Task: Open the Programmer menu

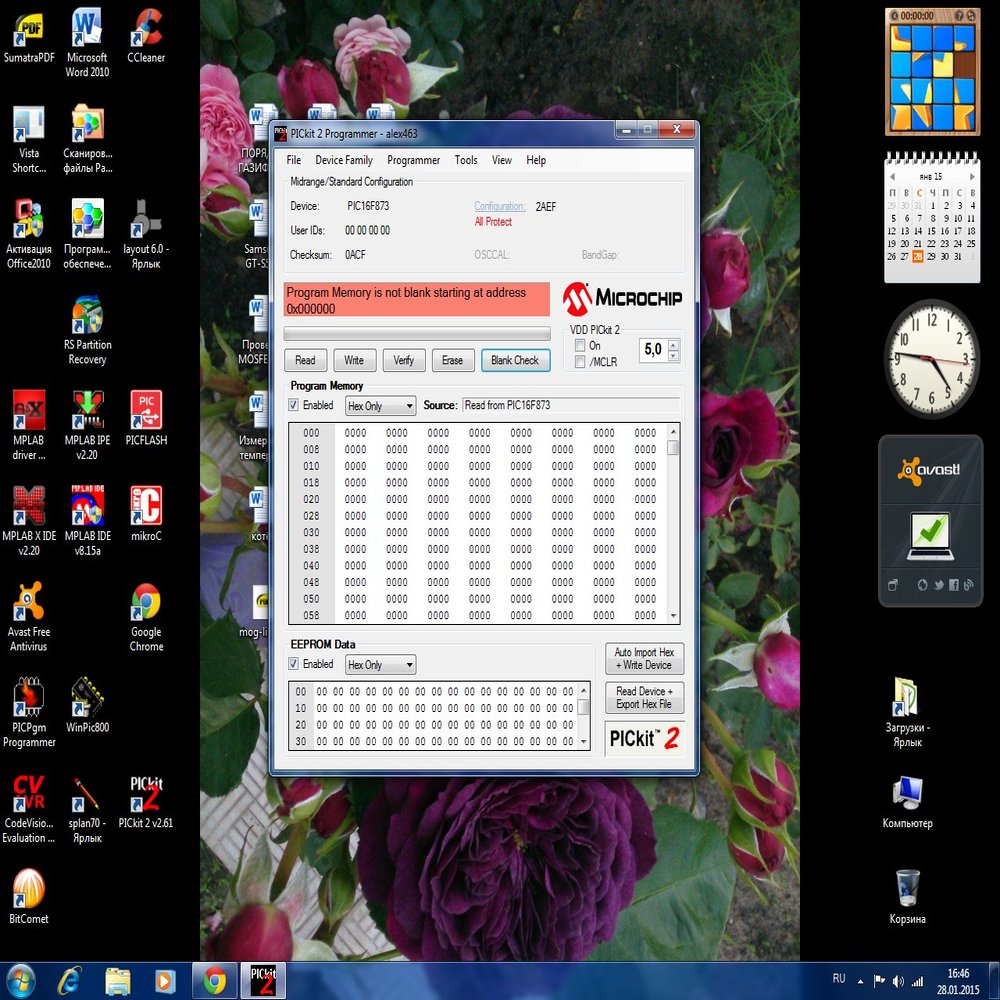Action: 413,160
